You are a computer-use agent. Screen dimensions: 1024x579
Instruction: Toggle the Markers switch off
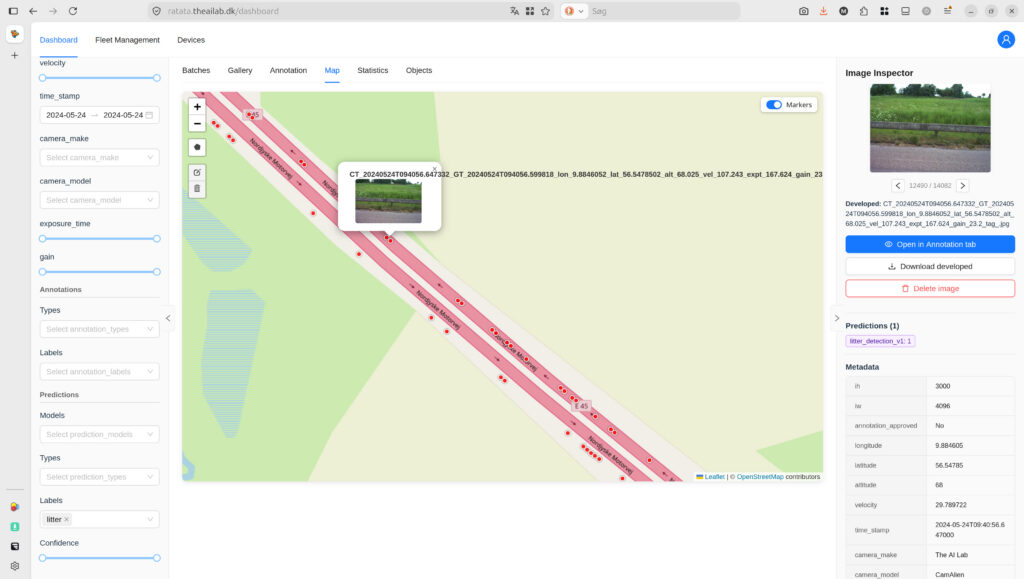coord(774,104)
